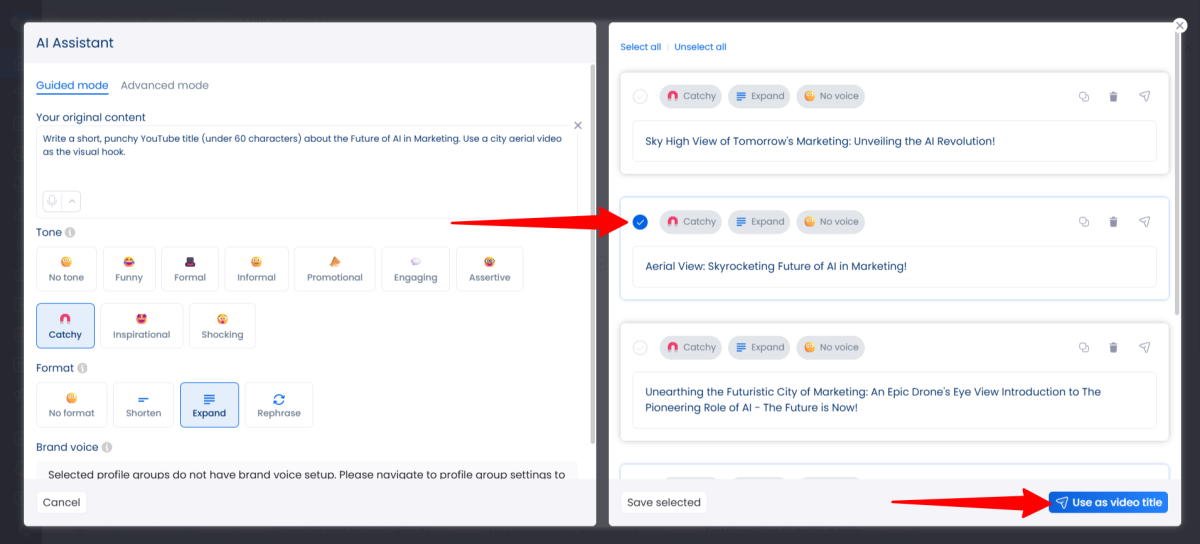Switch to Guided mode tab
The width and height of the screenshot is (1200, 544).
click(72, 85)
